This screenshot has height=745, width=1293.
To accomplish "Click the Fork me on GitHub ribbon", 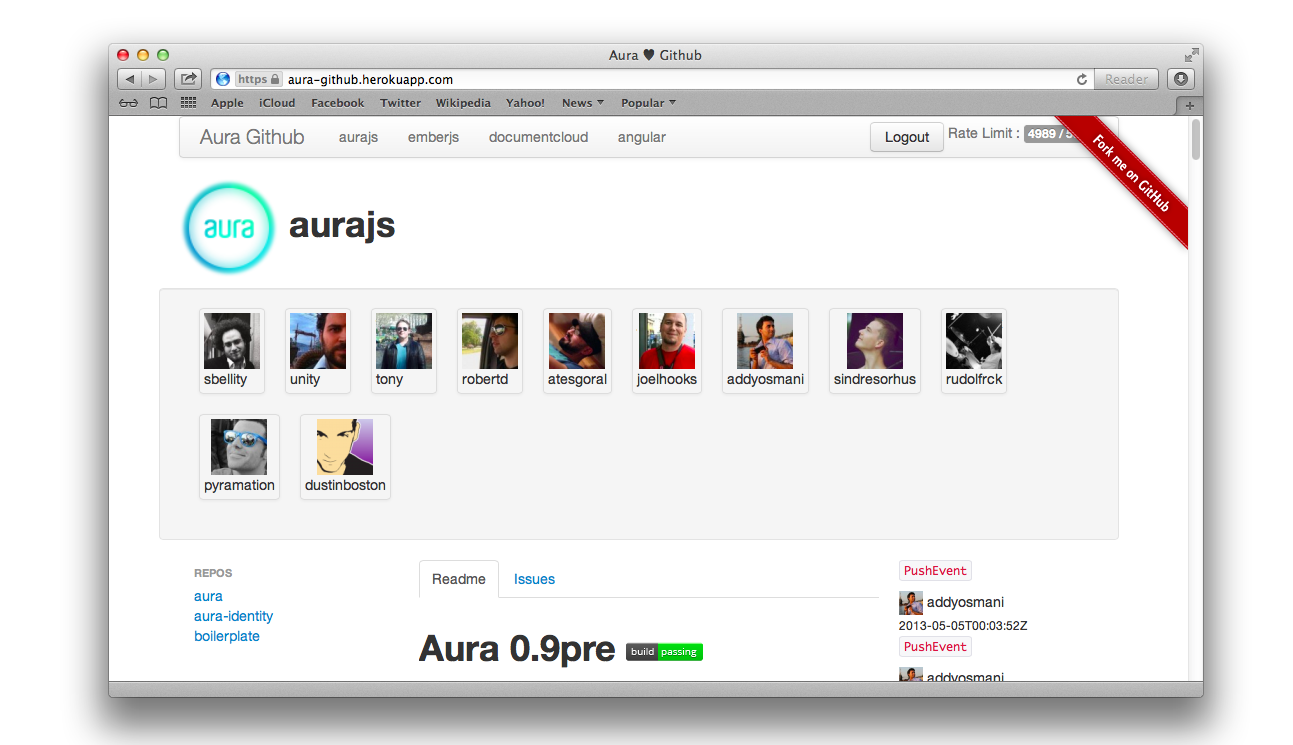I will coord(1131,173).
